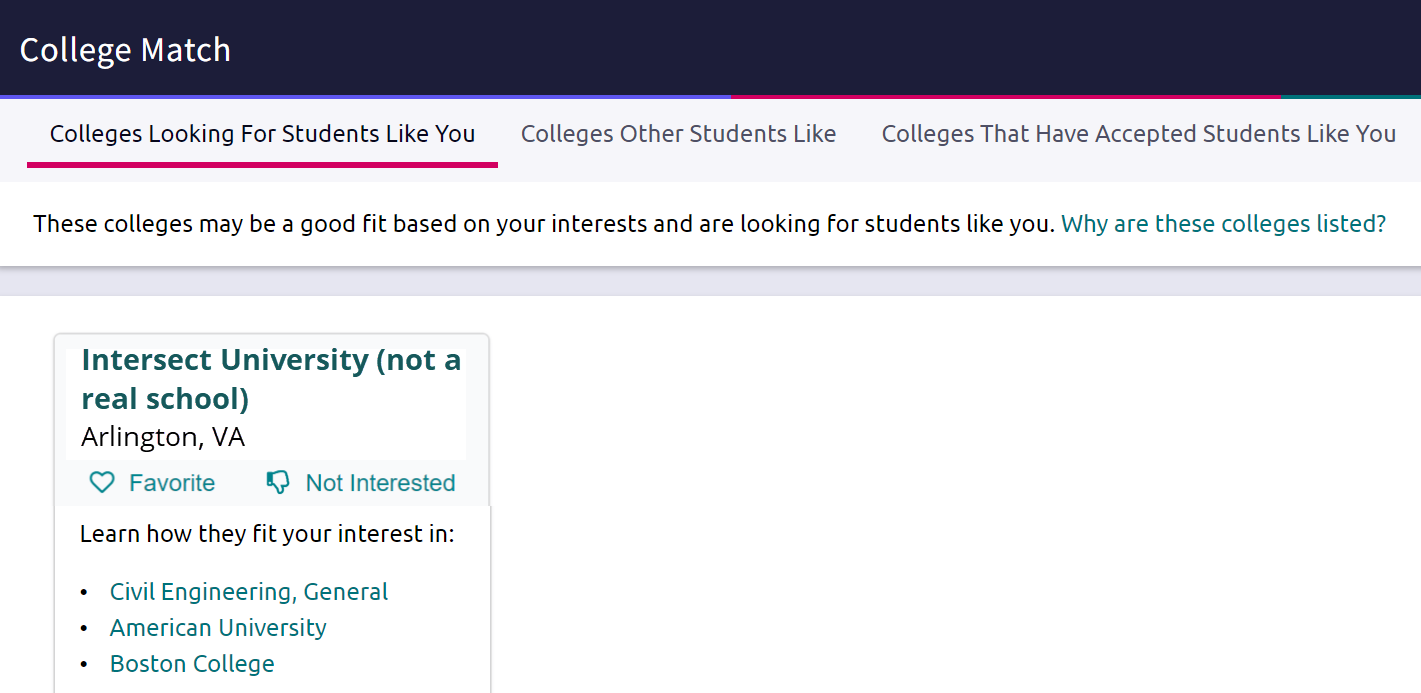This screenshot has height=693, width=1421.
Task: Click the Learn how they fit section
Action: tap(266, 533)
